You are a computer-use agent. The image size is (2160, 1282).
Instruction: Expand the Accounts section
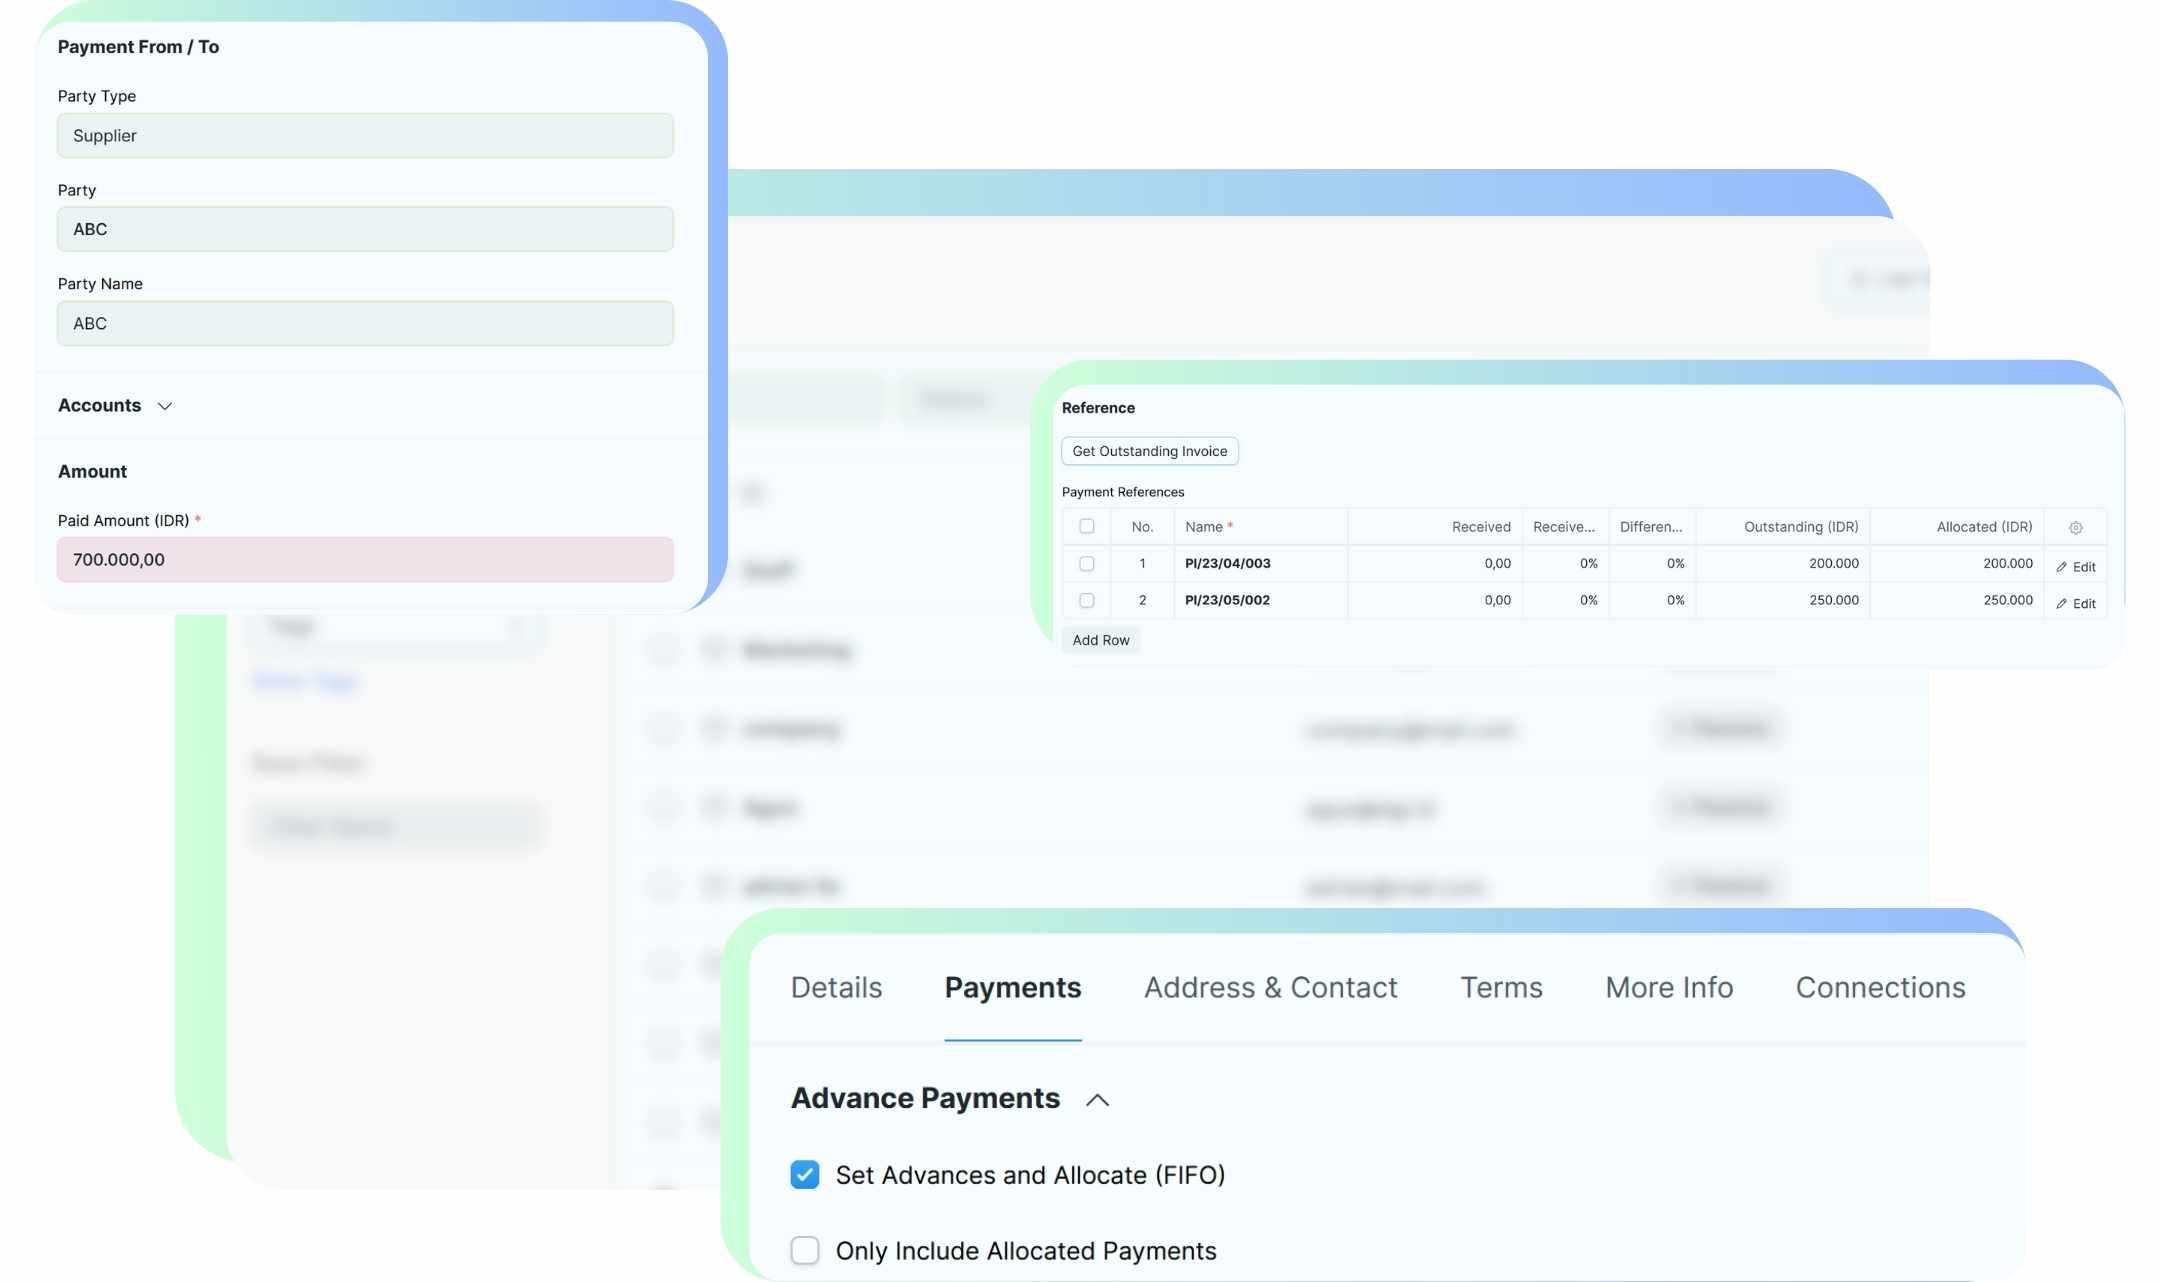(x=165, y=406)
